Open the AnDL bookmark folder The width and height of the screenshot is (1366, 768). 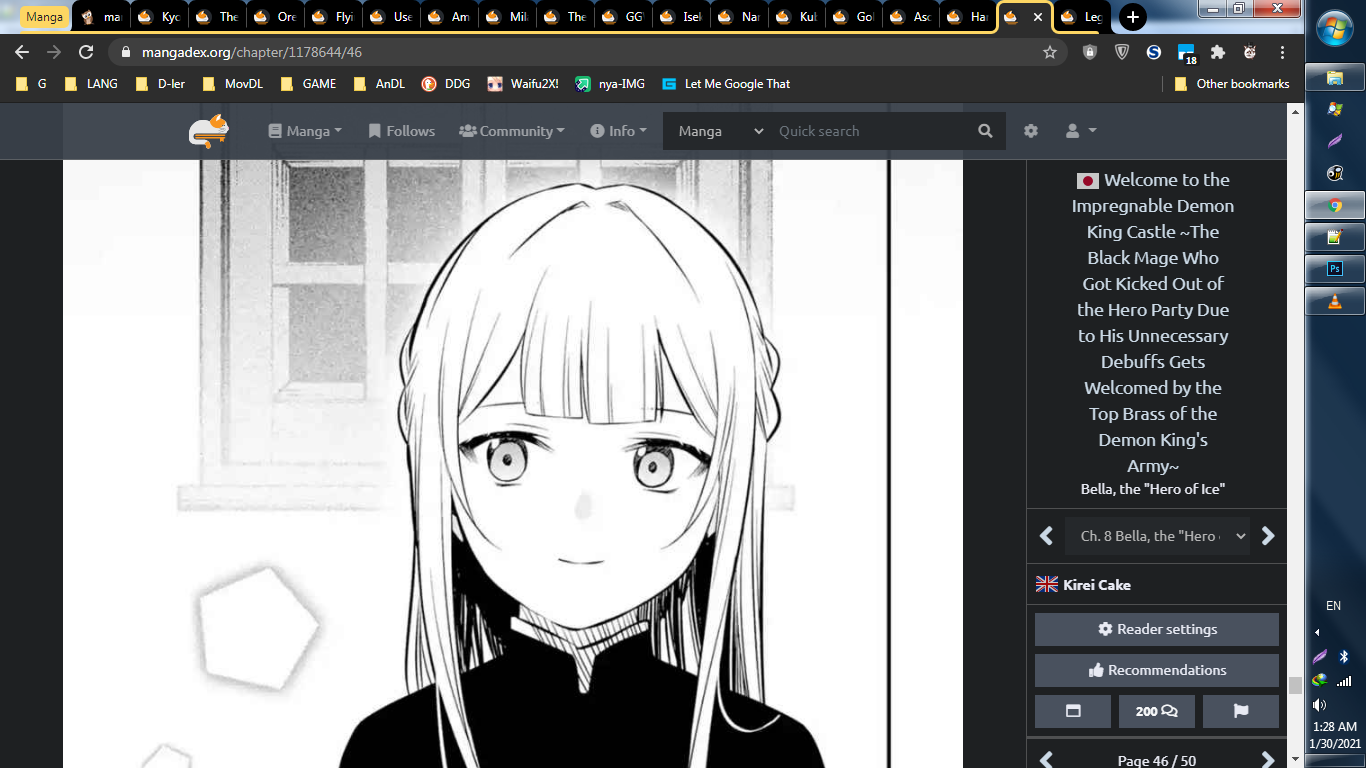(x=380, y=84)
